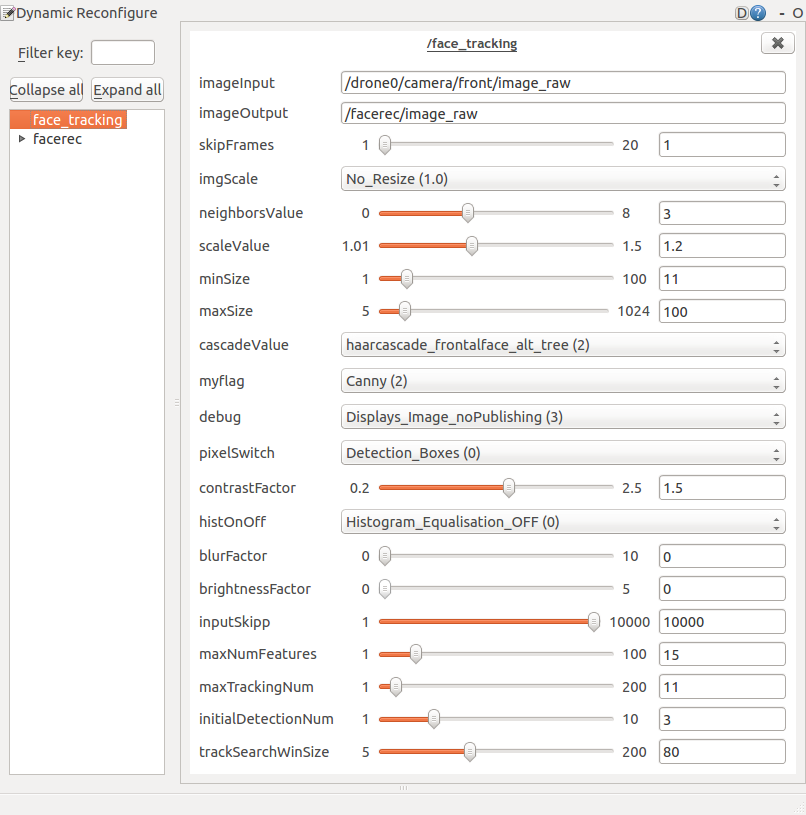The image size is (806, 815).
Task: Click the contrastFactor value box
Action: 722,488
